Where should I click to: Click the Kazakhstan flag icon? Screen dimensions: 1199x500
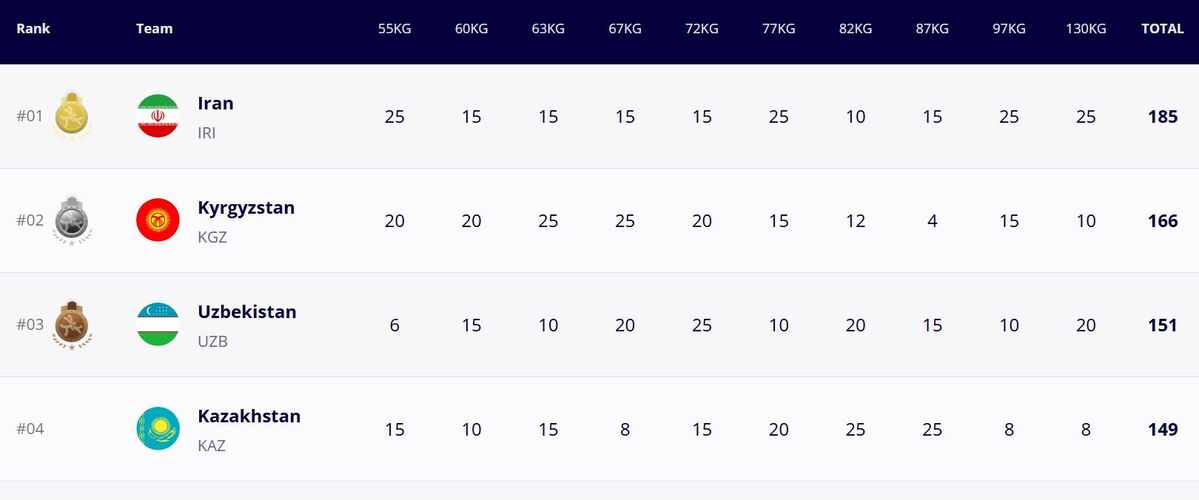158,428
